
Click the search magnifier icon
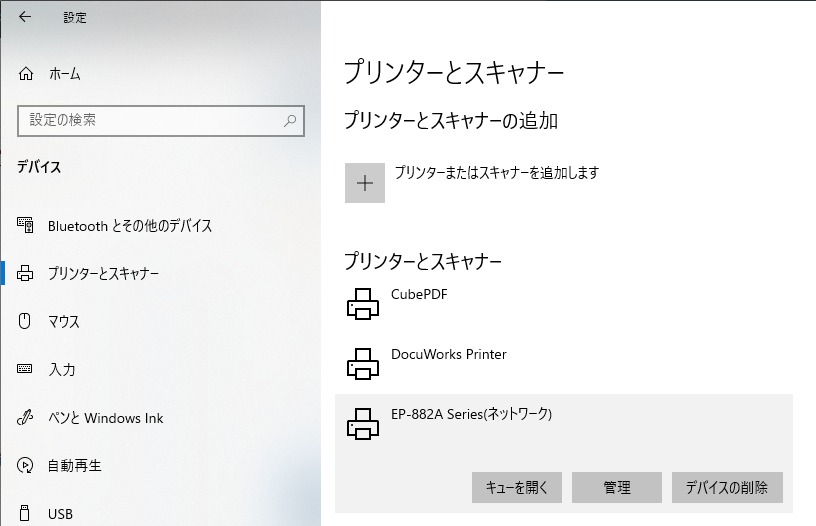click(x=290, y=121)
